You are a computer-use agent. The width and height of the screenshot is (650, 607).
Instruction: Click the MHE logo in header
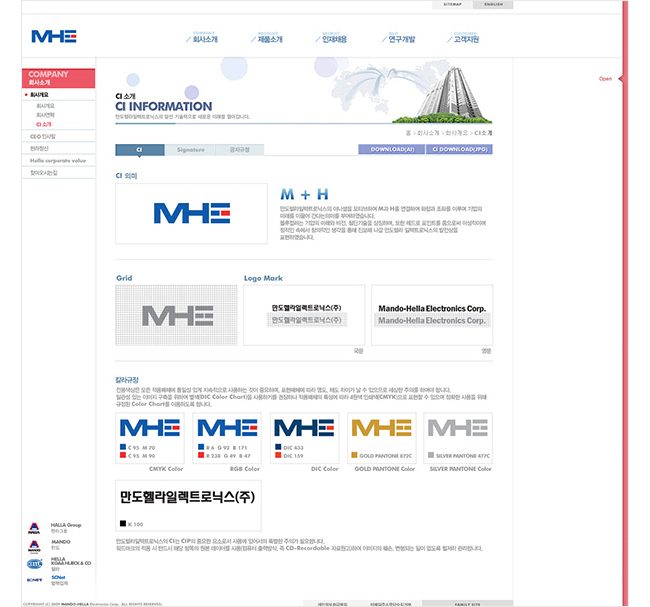(x=54, y=36)
